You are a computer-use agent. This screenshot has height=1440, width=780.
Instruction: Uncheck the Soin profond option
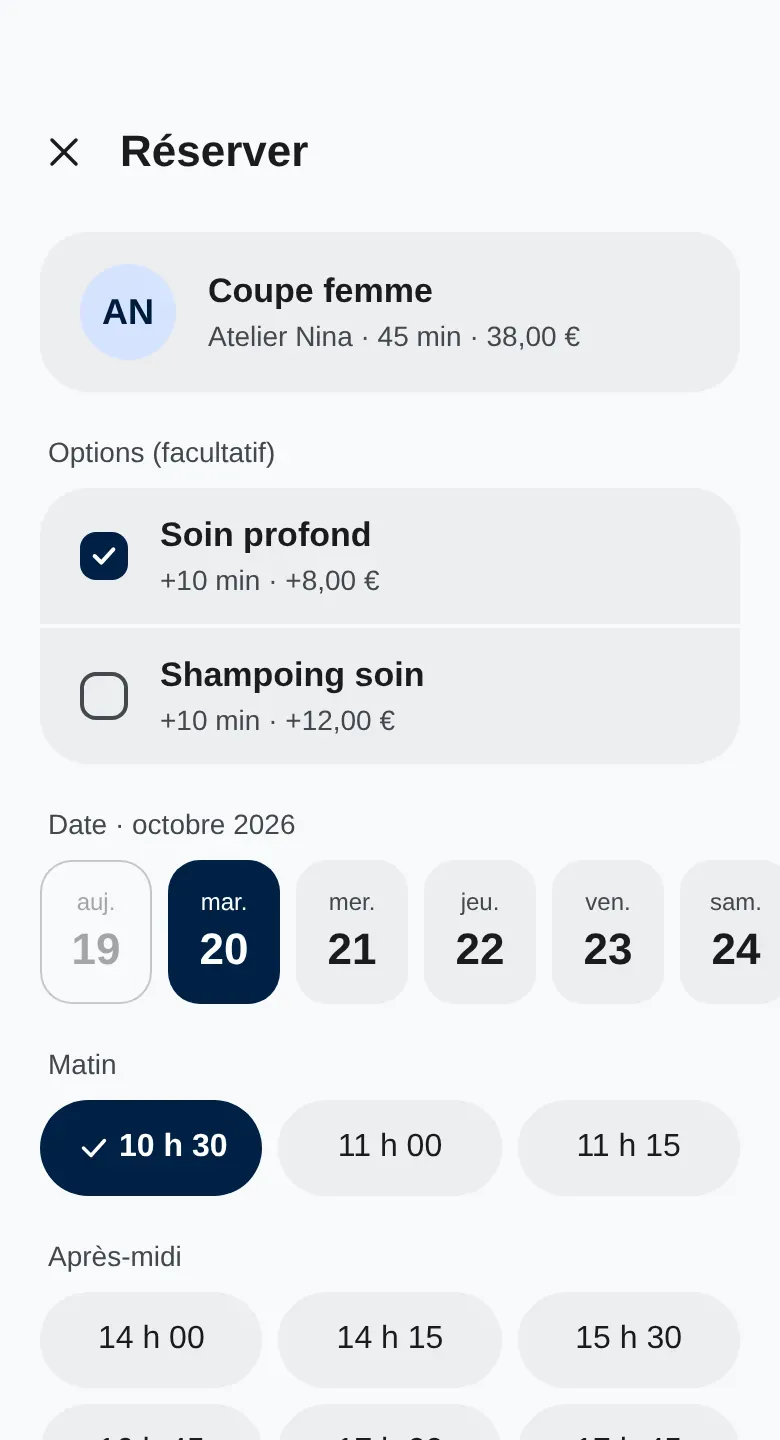(x=104, y=556)
